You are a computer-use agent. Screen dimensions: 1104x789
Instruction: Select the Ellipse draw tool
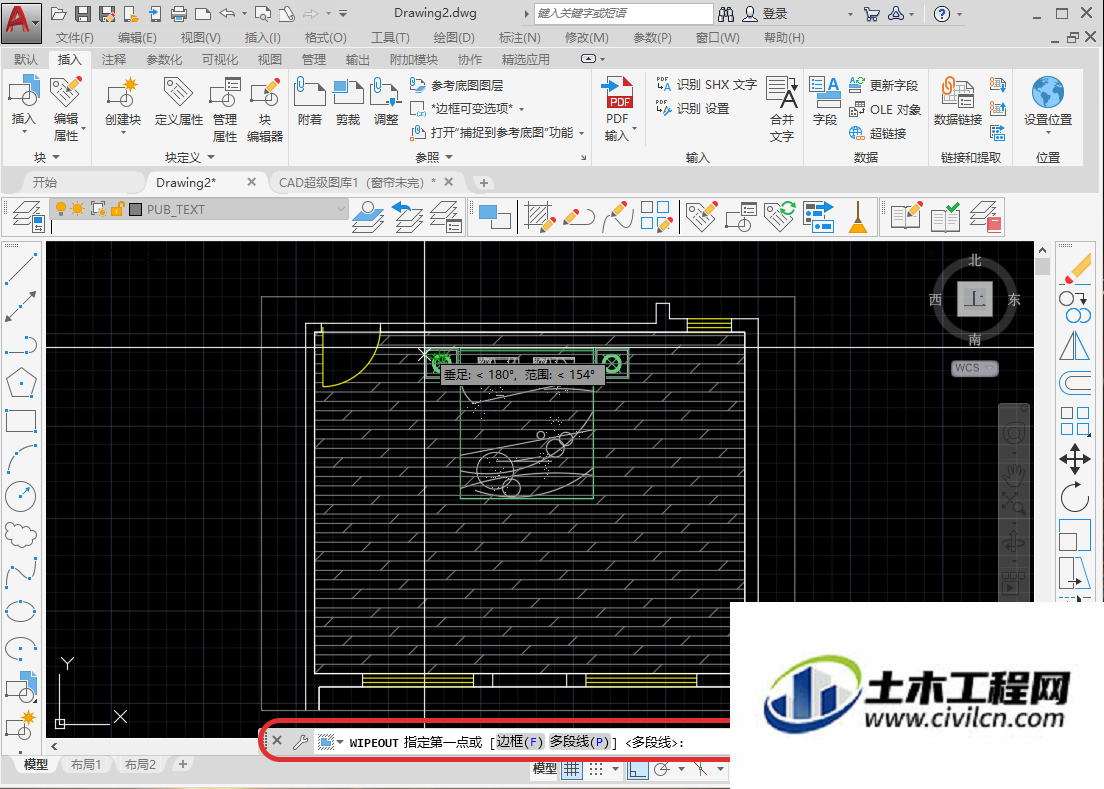(20, 610)
